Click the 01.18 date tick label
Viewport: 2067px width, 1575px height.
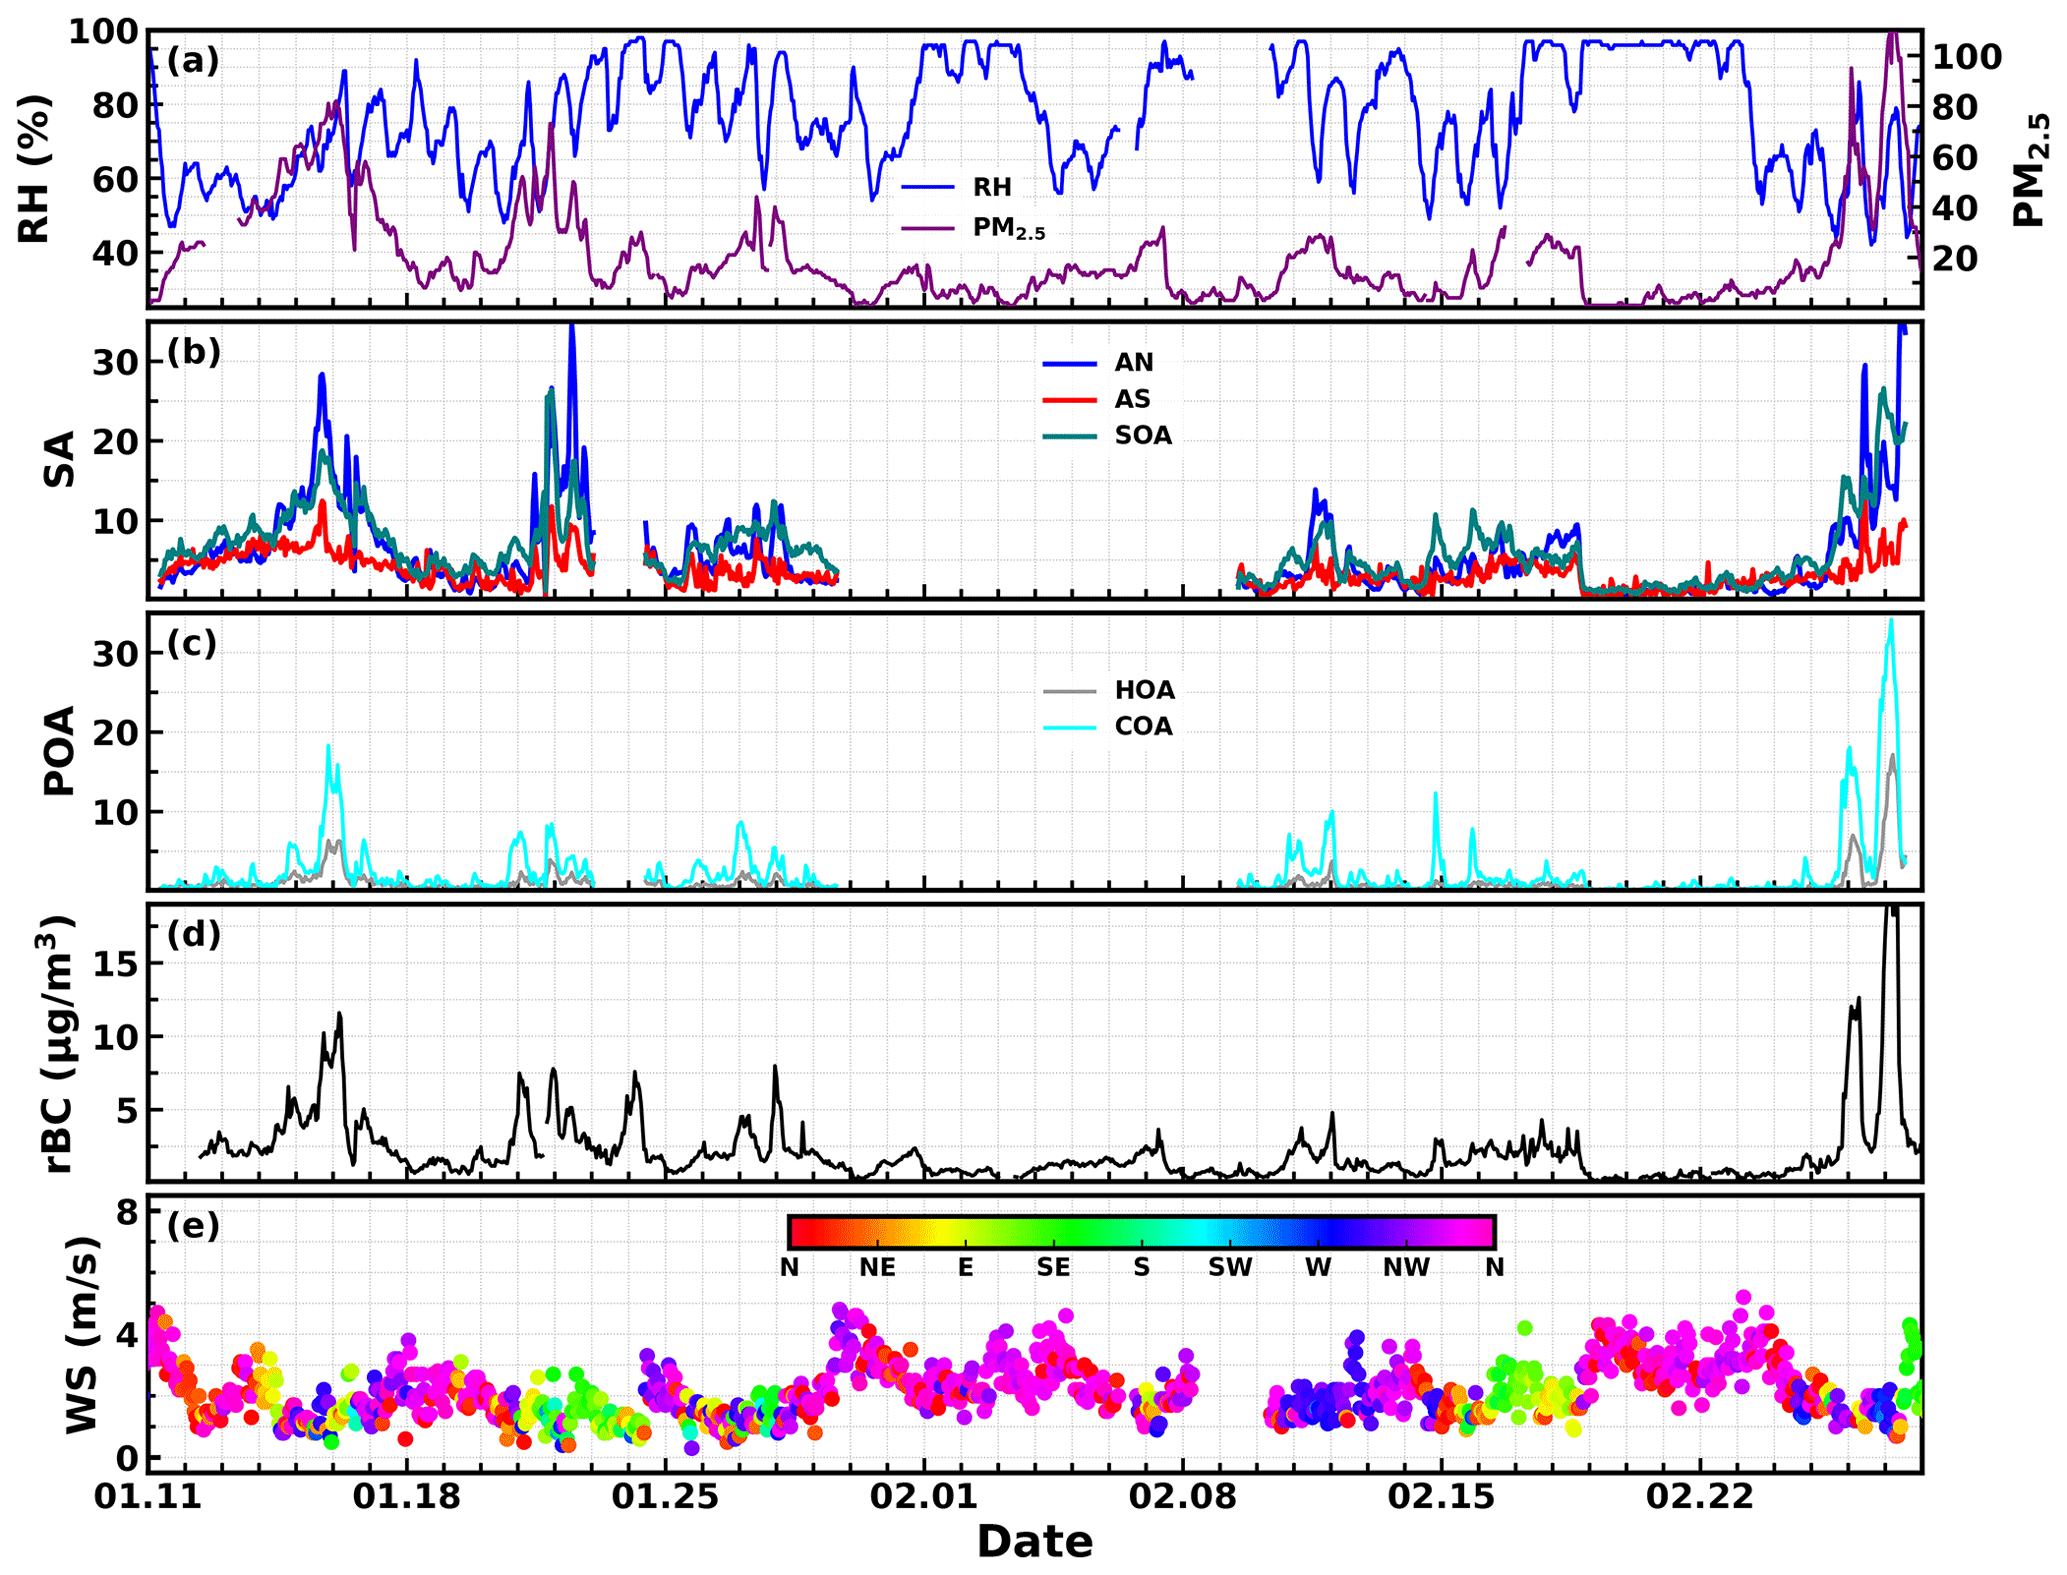[x=407, y=1497]
